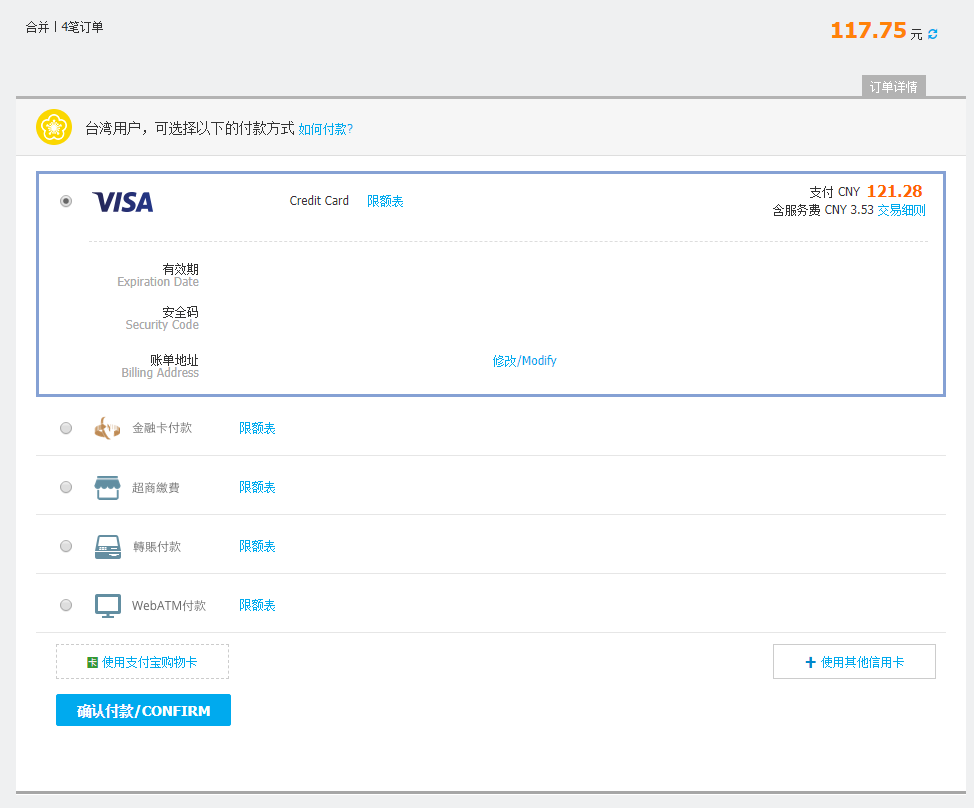Screen dimensions: 974x808
Task: Select the 超商缴费 radio button
Action: pyautogui.click(x=66, y=487)
